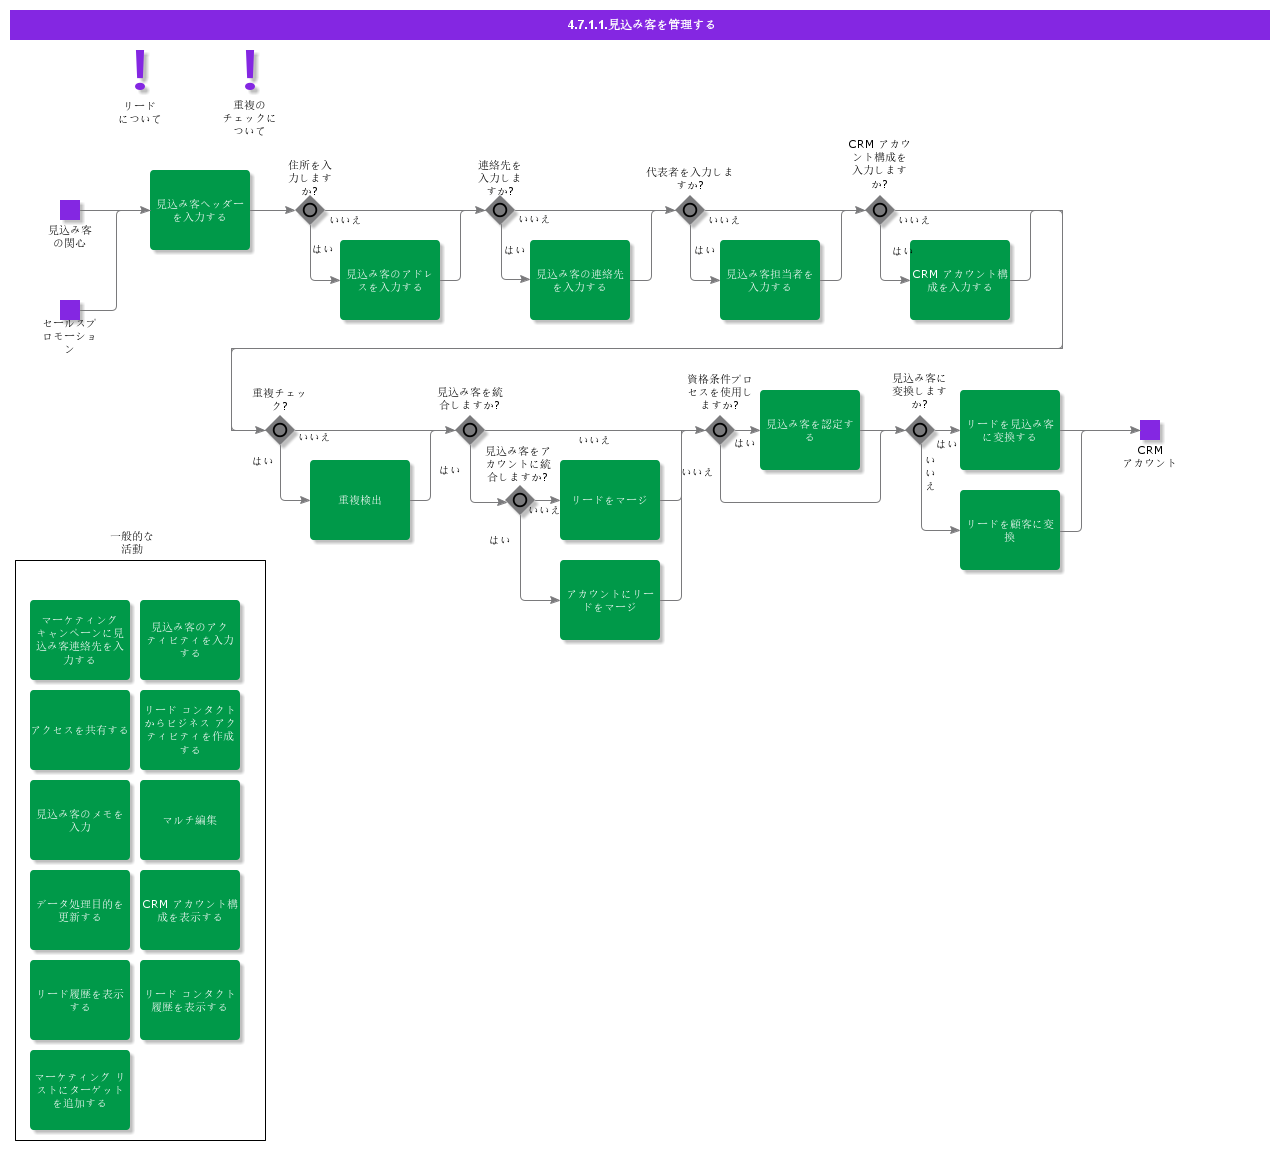Select the 見込み客を統合しますか? gateway diamond
Image resolution: width=1280 pixels, height=1150 pixels.
470,430
